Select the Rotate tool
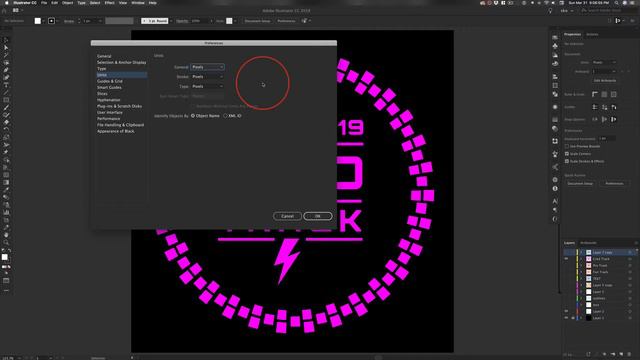Viewport: 640px width, 360px height. tap(6, 129)
